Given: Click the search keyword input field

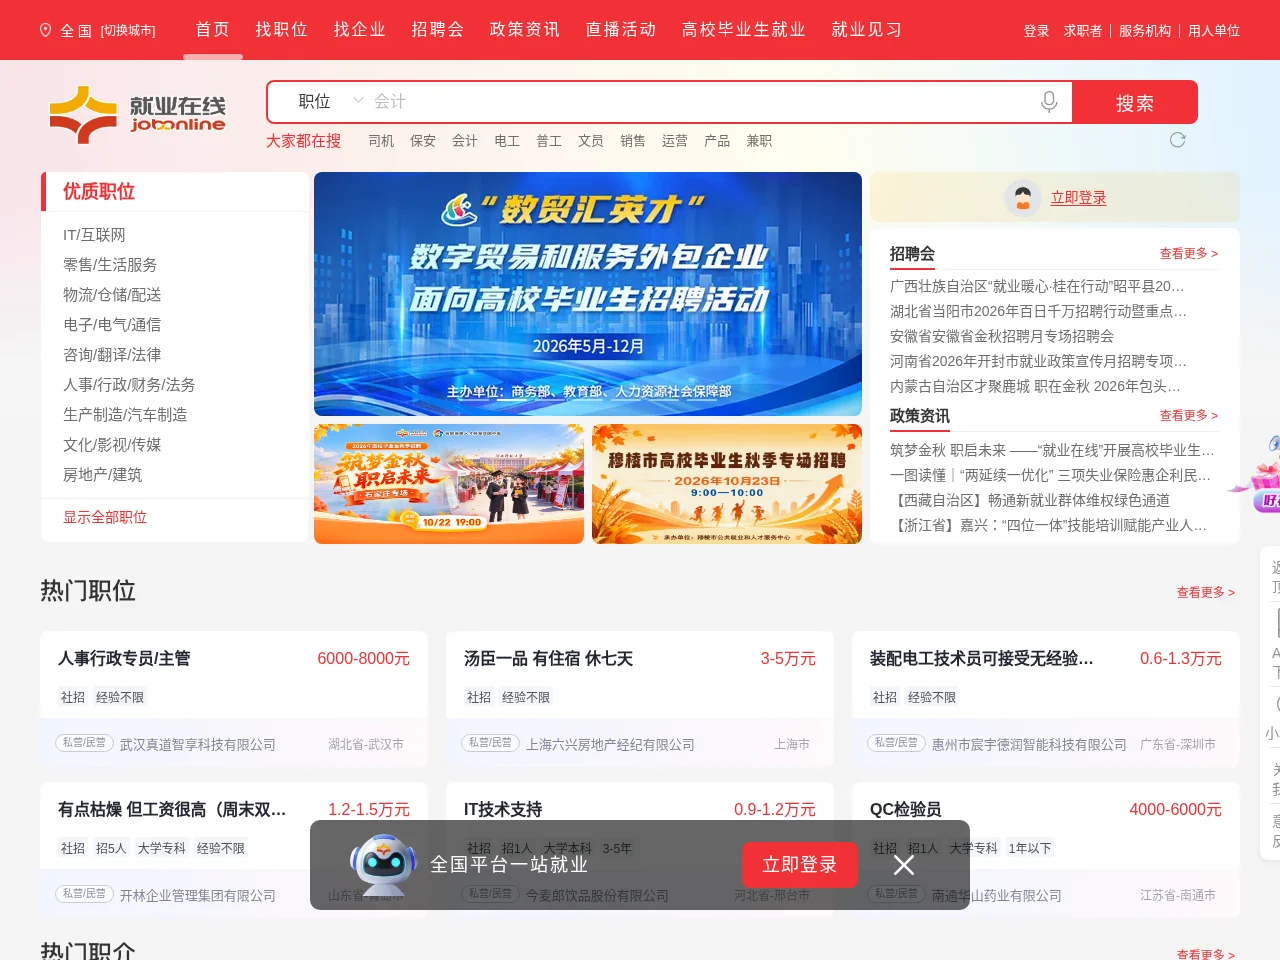Looking at the screenshot, I should (x=700, y=101).
